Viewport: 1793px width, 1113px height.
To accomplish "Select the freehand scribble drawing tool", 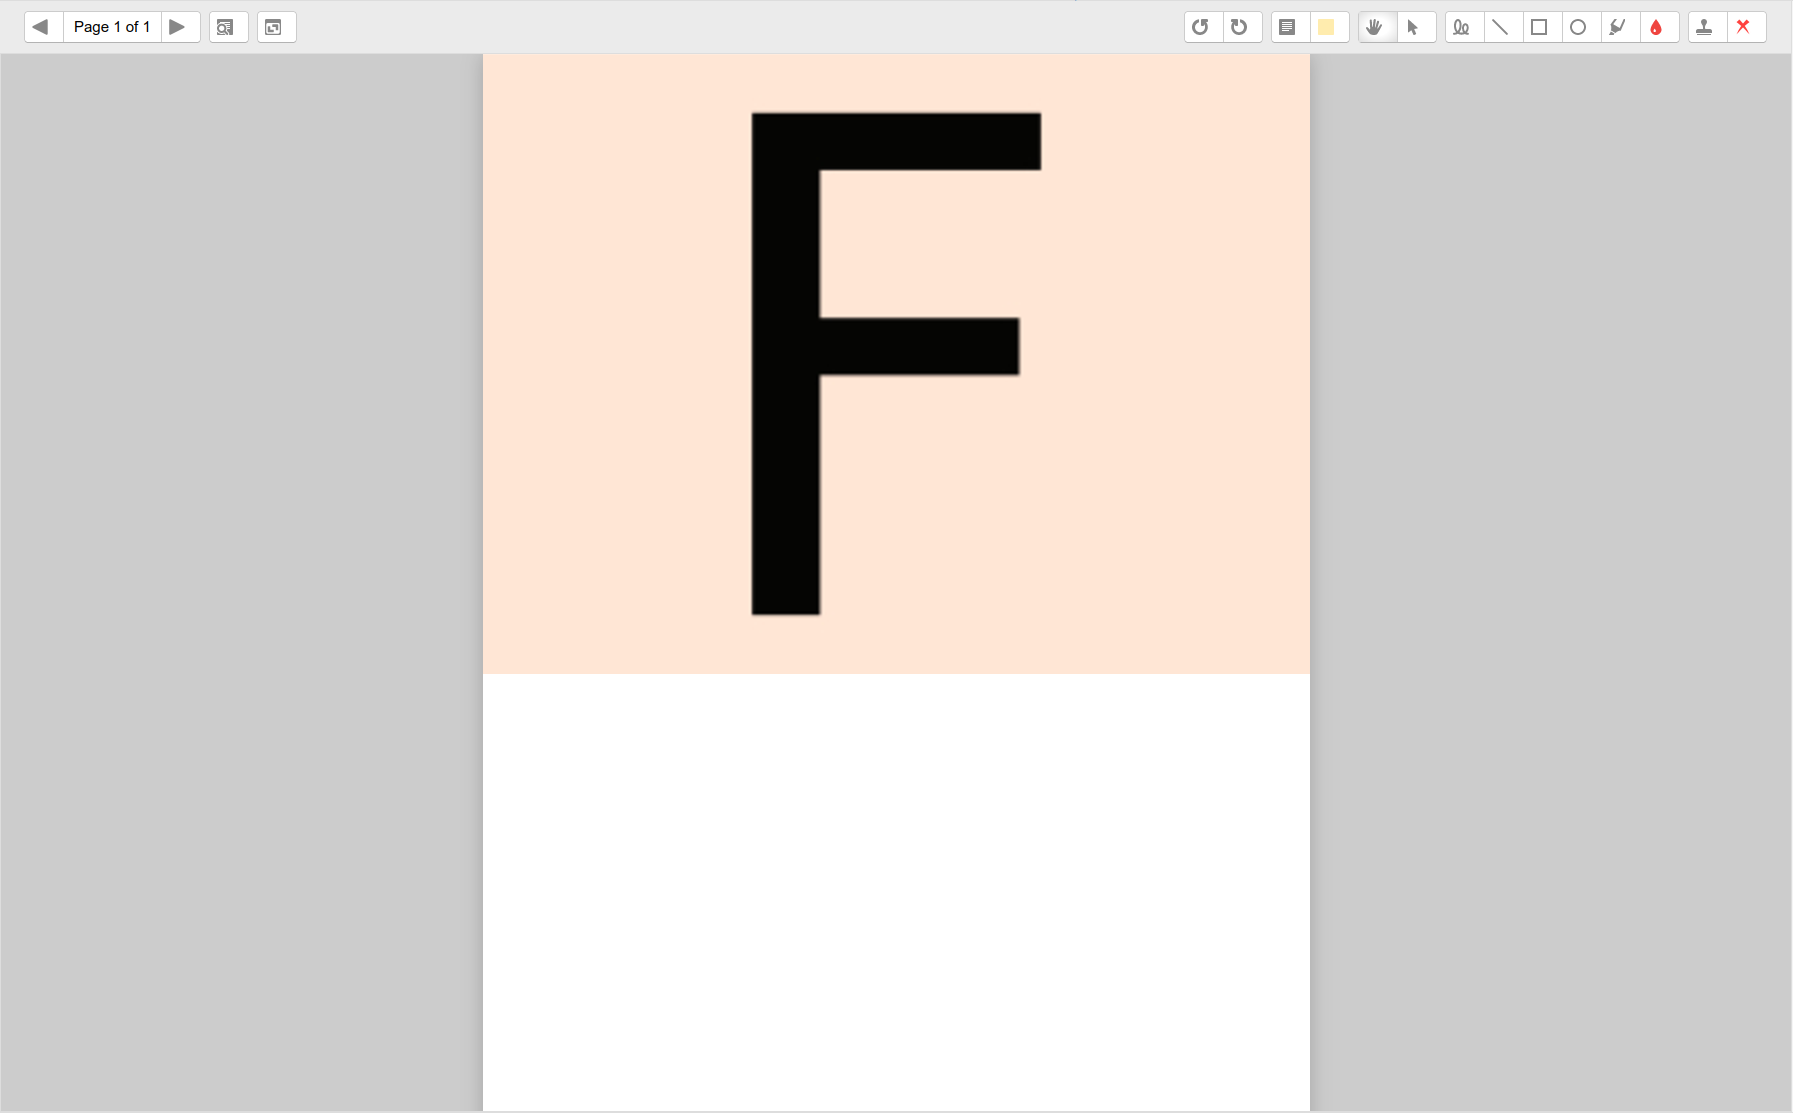I will coord(1464,27).
